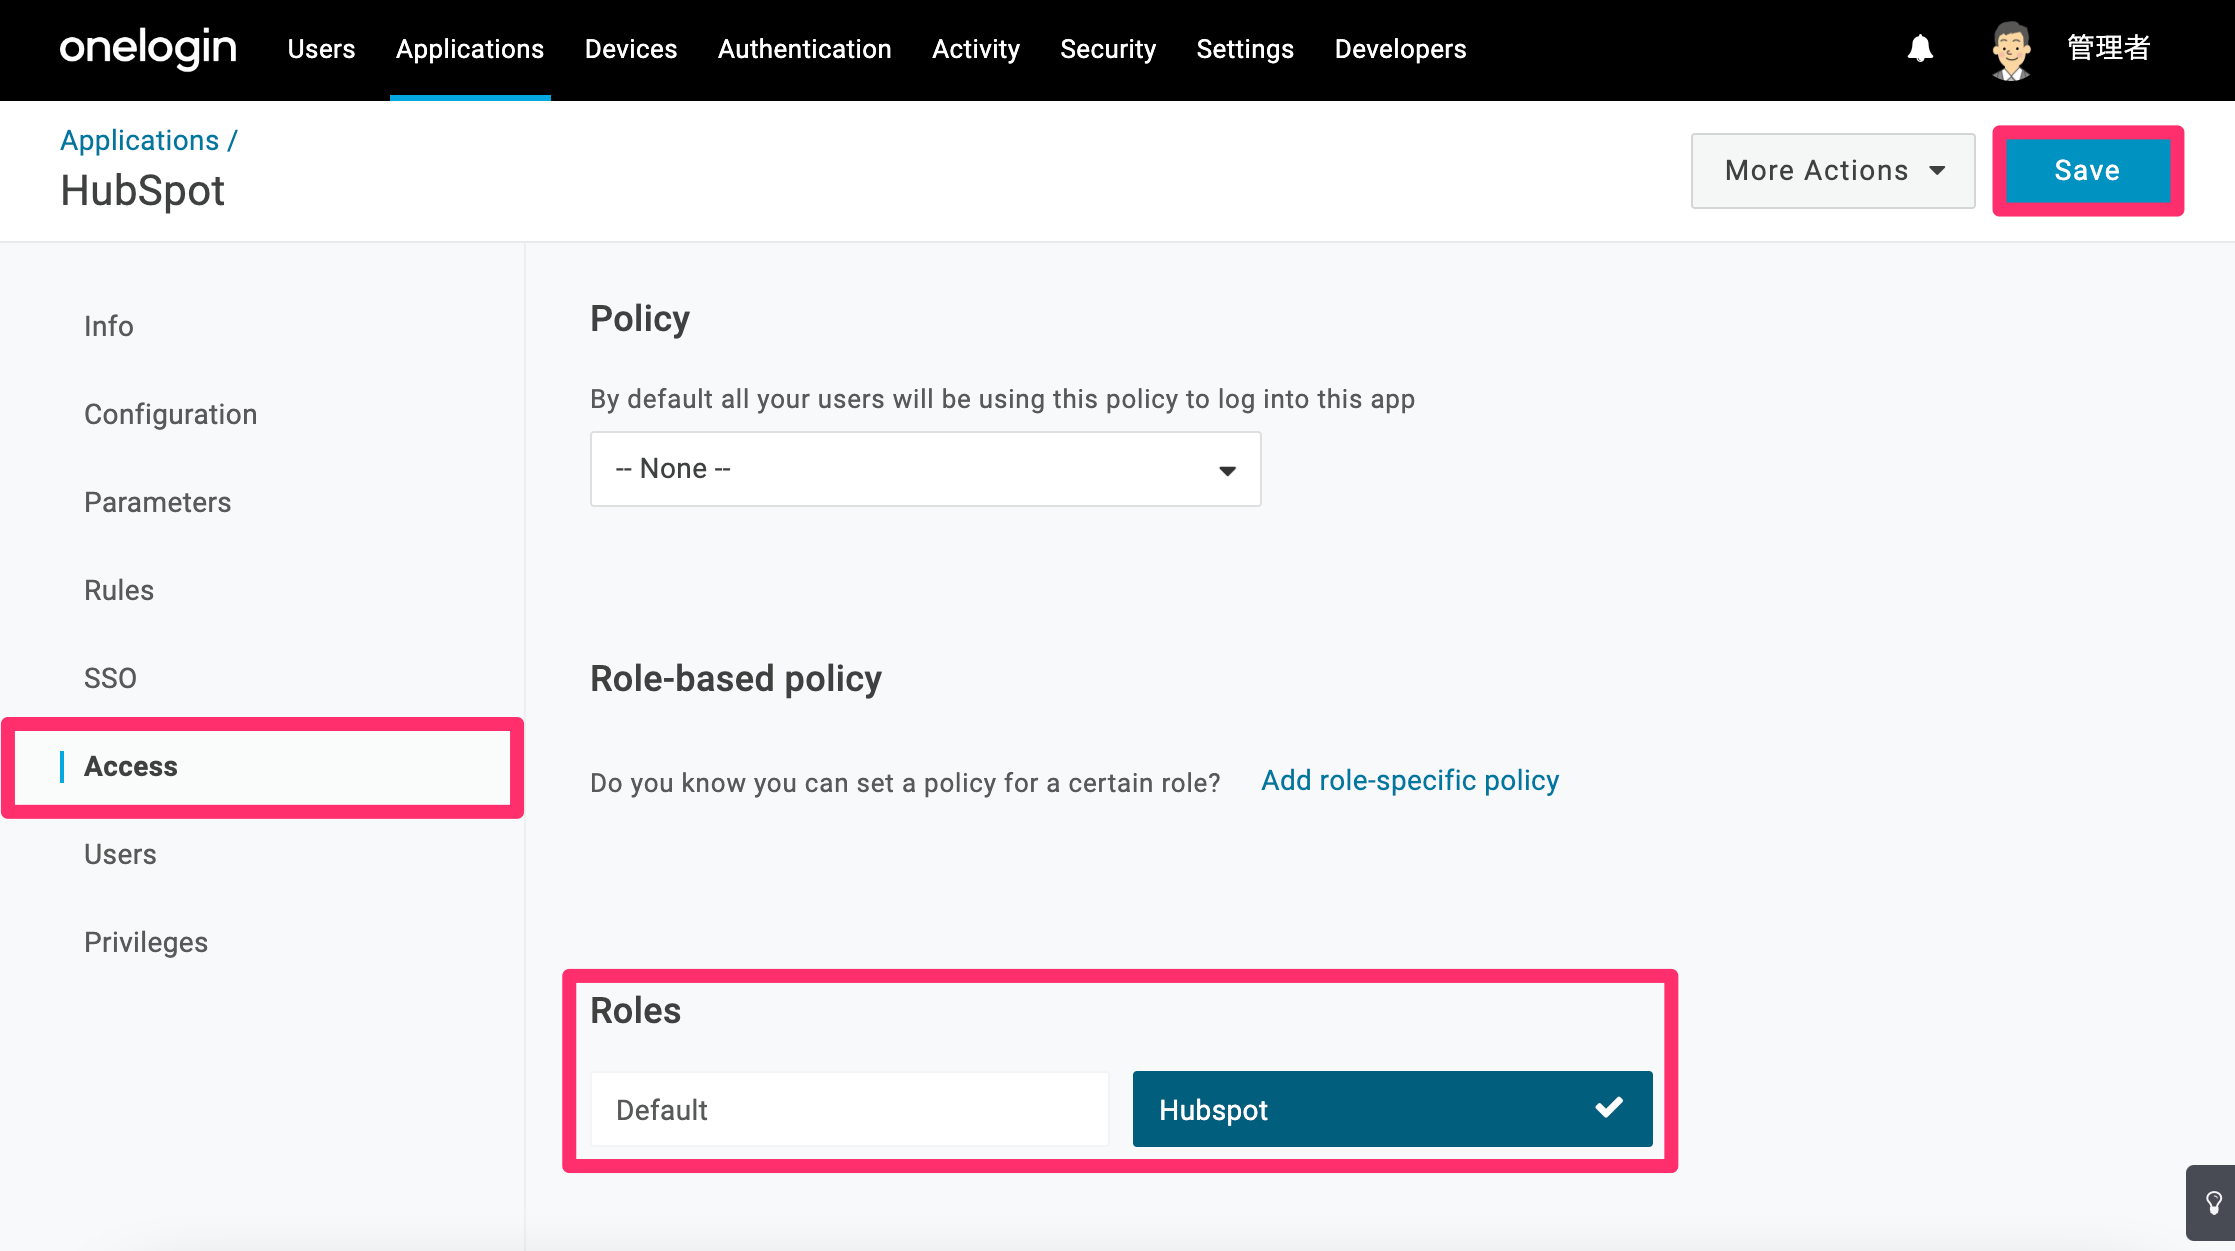Open the policy dropdown showing None
This screenshot has width=2235, height=1251.
pyautogui.click(x=925, y=469)
